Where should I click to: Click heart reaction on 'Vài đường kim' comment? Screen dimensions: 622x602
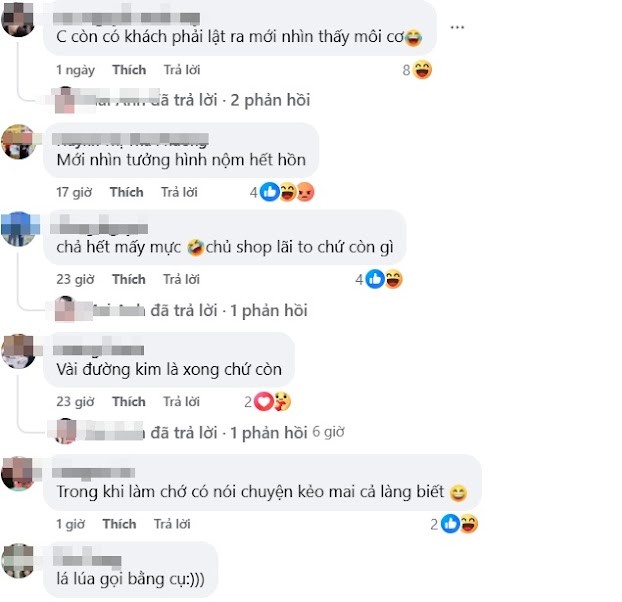[x=263, y=402]
